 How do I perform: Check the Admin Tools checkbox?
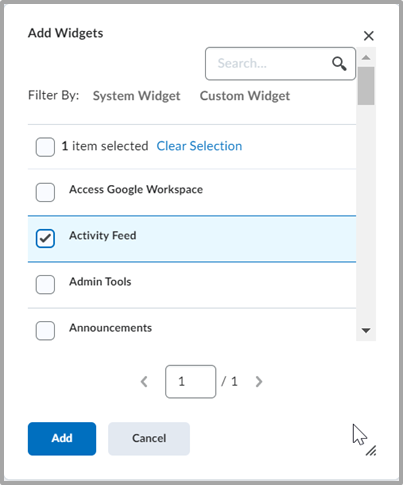[45, 284]
